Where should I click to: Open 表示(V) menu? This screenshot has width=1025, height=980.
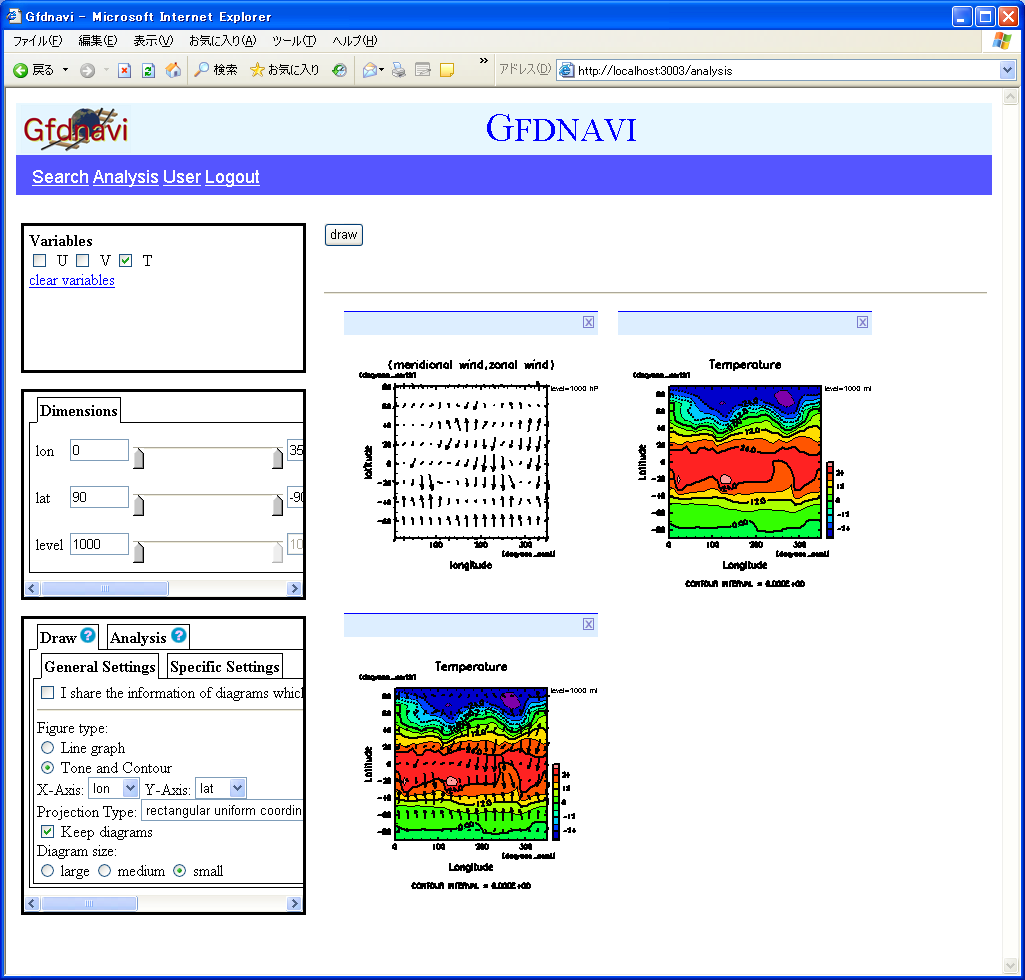coord(153,41)
